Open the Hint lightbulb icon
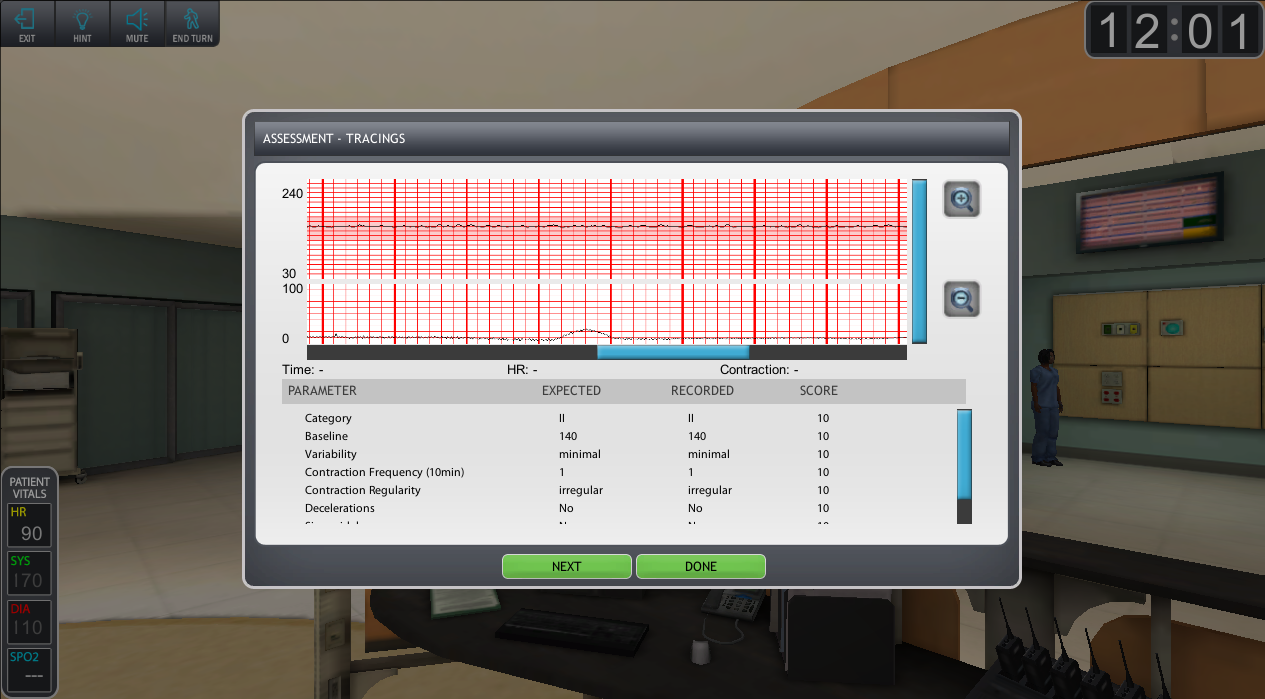The width and height of the screenshot is (1265, 699). [82, 24]
